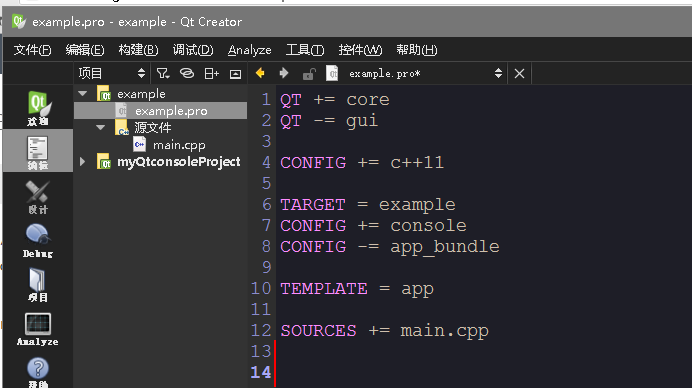Switch to the Edit mode icon
The width and height of the screenshot is (692, 388).
pos(38,151)
